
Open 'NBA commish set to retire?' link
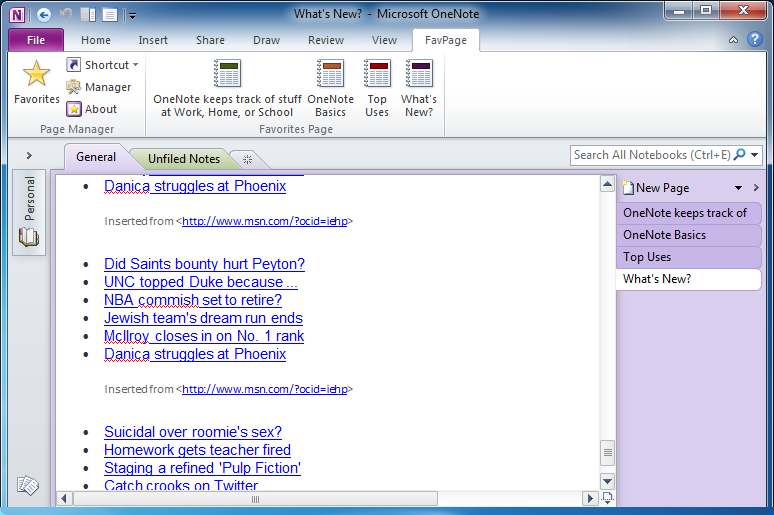193,300
